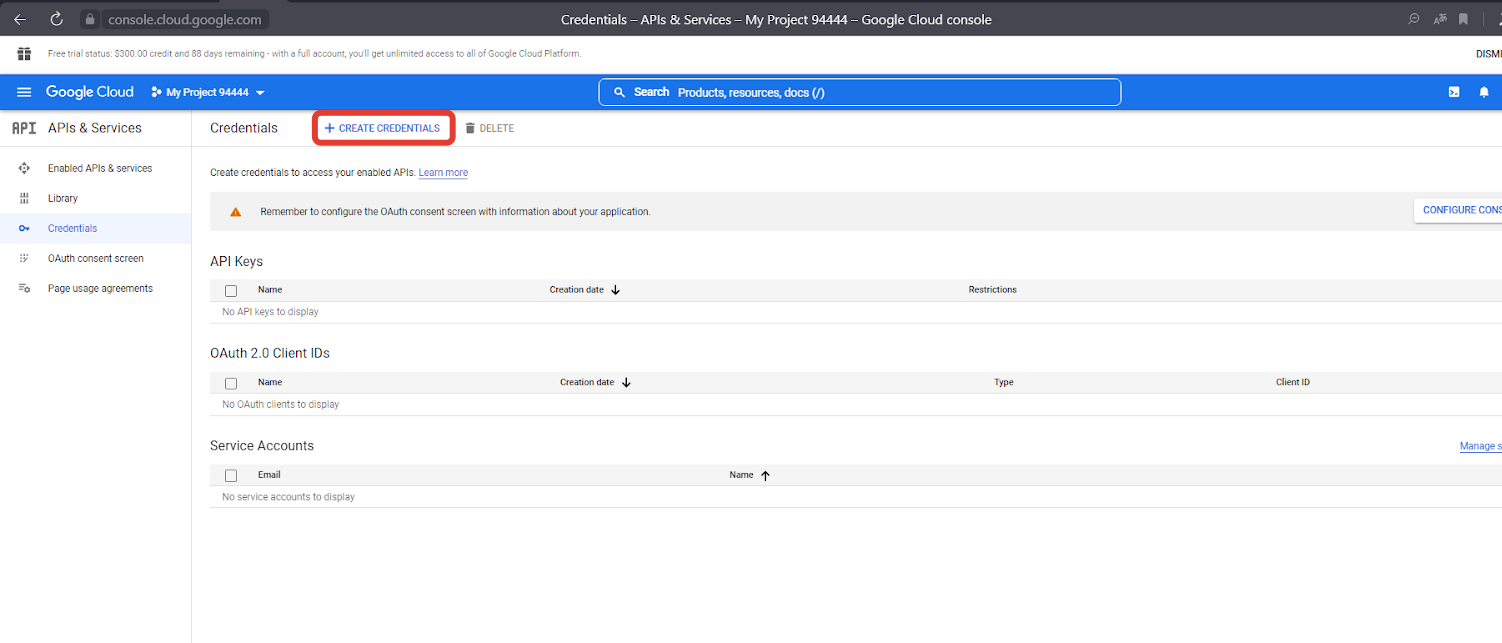The height and width of the screenshot is (643, 1502).
Task: Open the hamburger navigation menu
Action: point(24,92)
